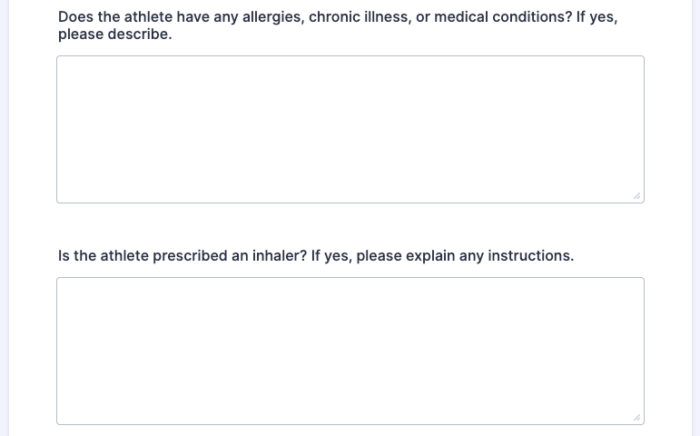Click the diagonal resize icon under allergies question
Image resolution: width=700 pixels, height=436 pixels.
(x=637, y=196)
